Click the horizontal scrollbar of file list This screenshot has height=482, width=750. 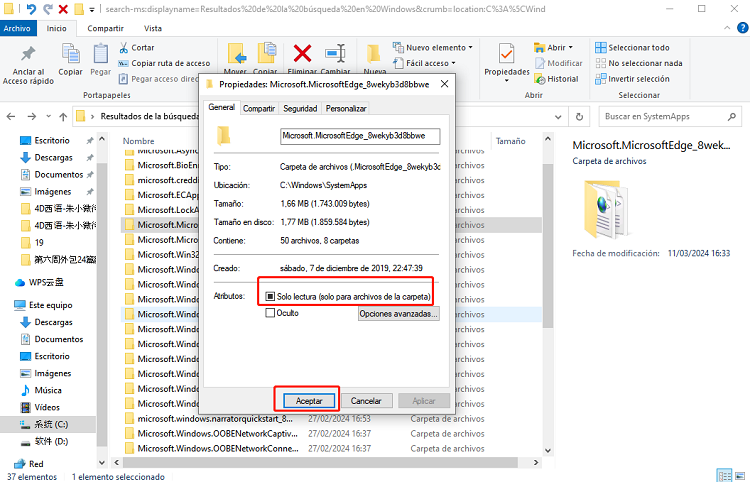[x=320, y=462]
